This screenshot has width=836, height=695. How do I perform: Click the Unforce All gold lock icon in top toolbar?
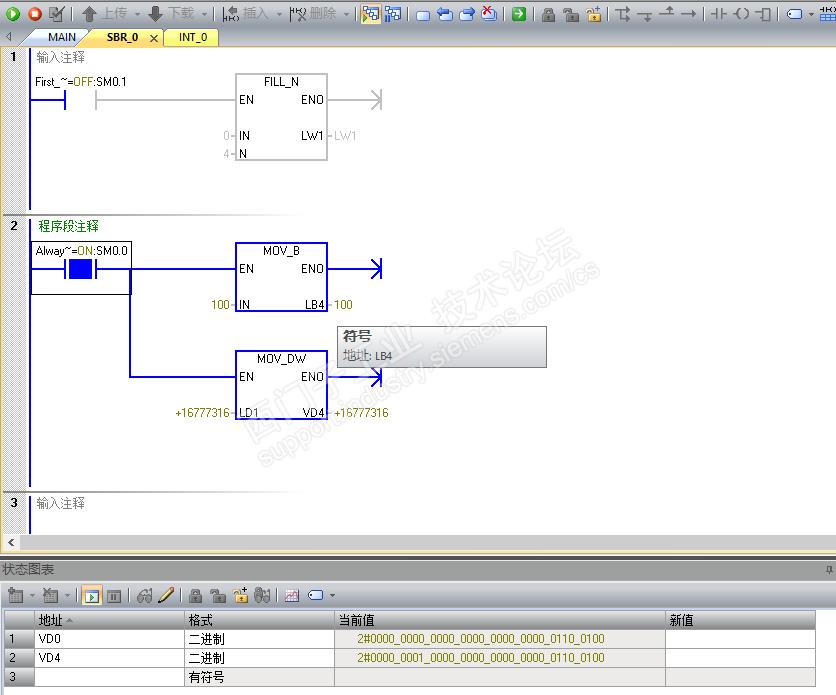[x=593, y=14]
